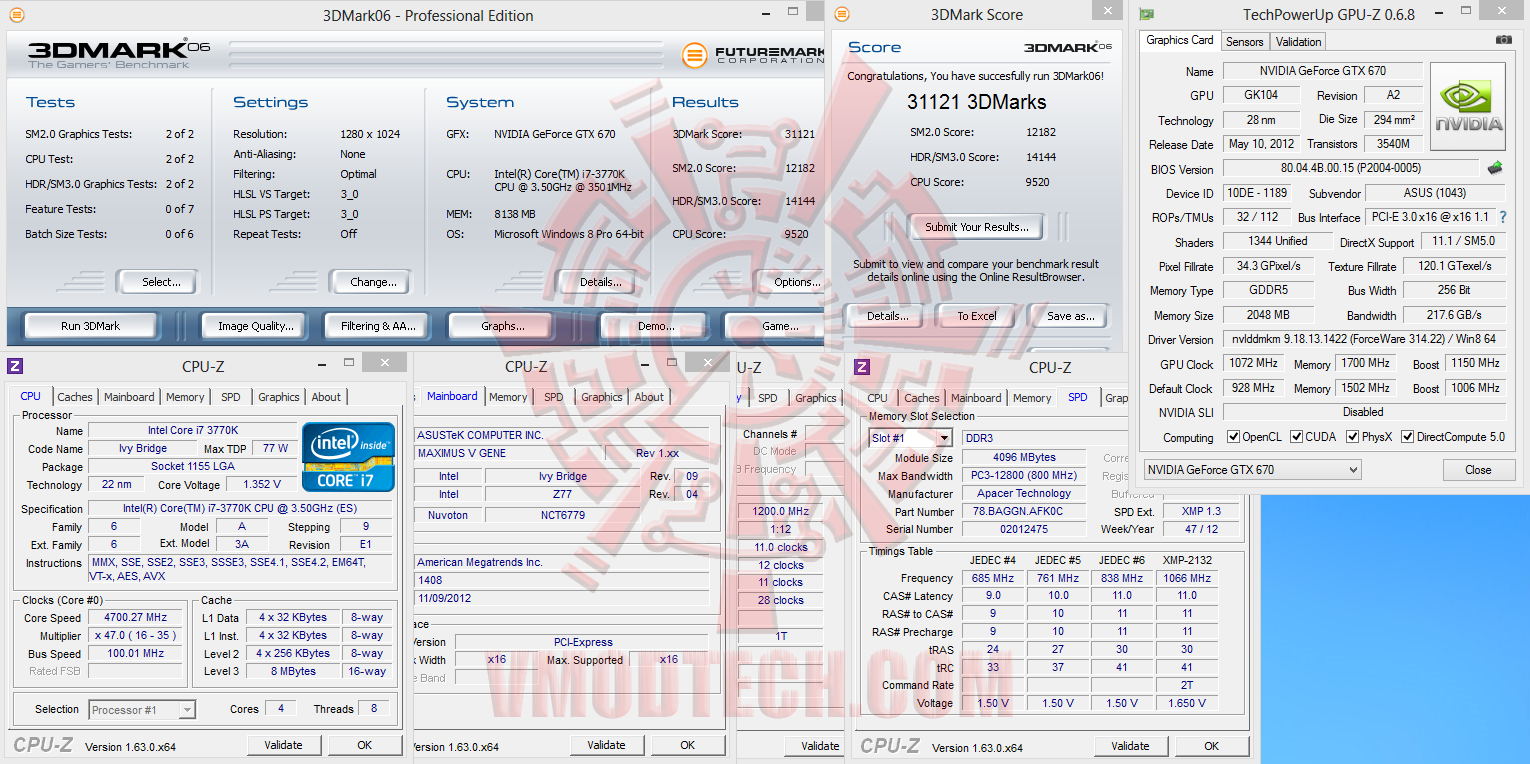This screenshot has width=1530, height=764.
Task: Open the Graphs button in 3DMark06
Action: (502, 326)
